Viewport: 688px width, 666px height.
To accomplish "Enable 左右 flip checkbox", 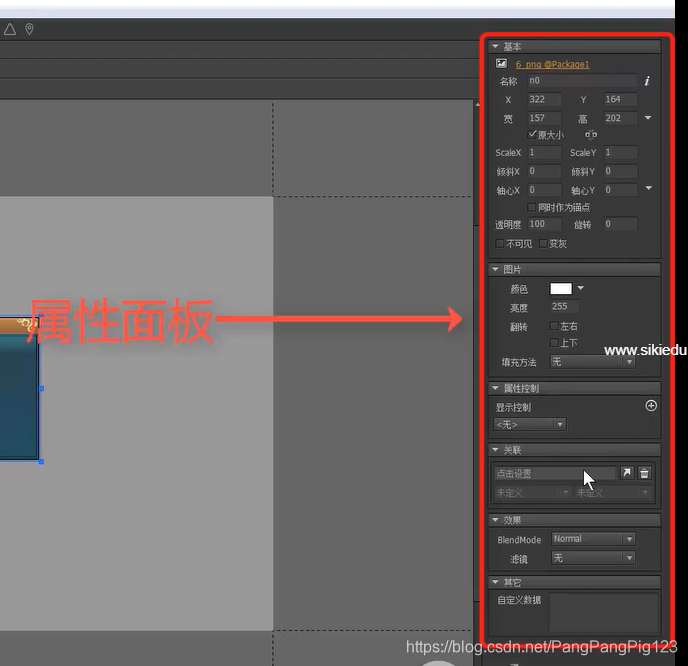I will pos(554,326).
